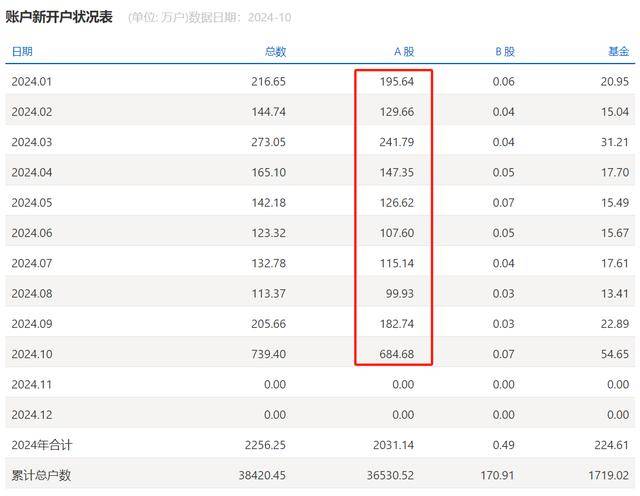Click the 2024.10 date cell

click(x=31, y=354)
